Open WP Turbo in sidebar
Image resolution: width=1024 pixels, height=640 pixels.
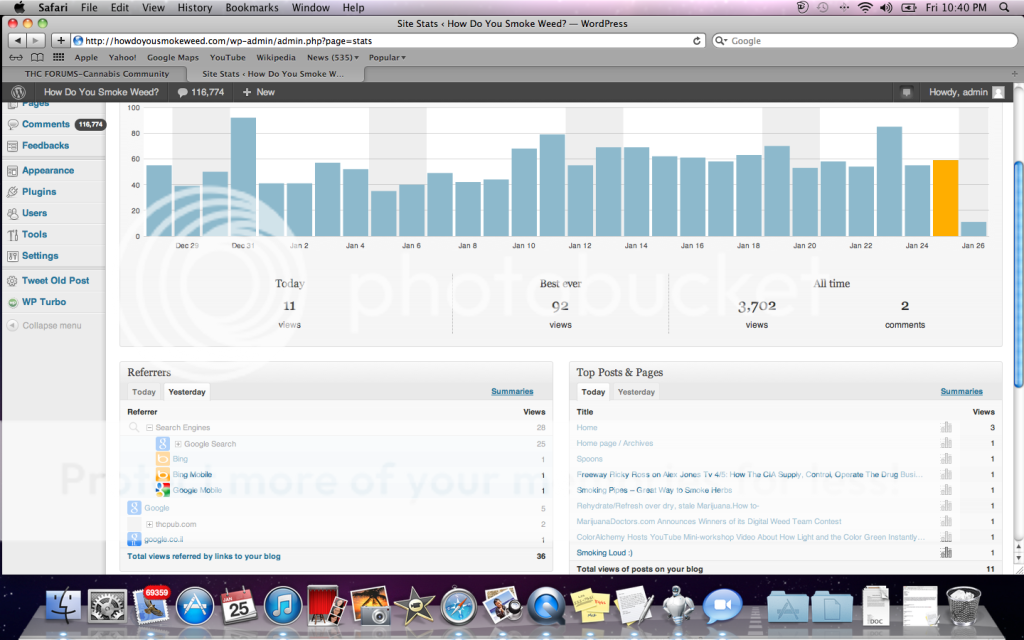coord(44,302)
